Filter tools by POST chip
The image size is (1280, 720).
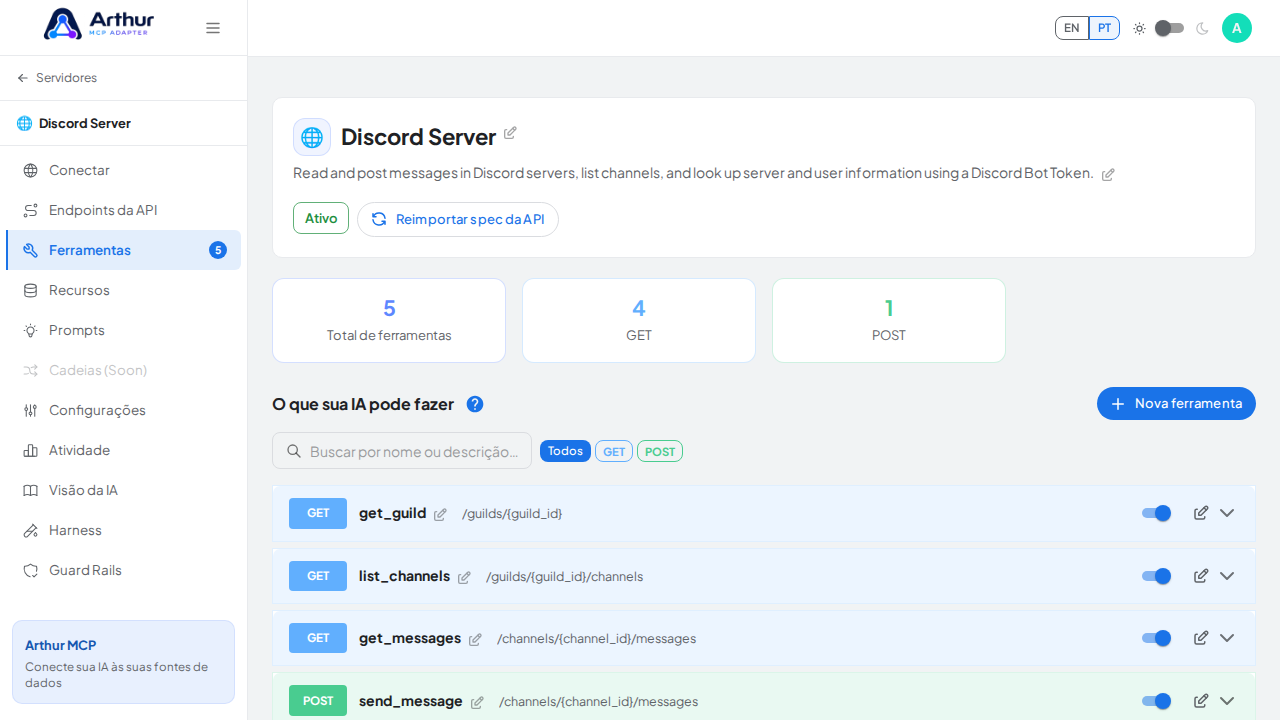point(660,451)
